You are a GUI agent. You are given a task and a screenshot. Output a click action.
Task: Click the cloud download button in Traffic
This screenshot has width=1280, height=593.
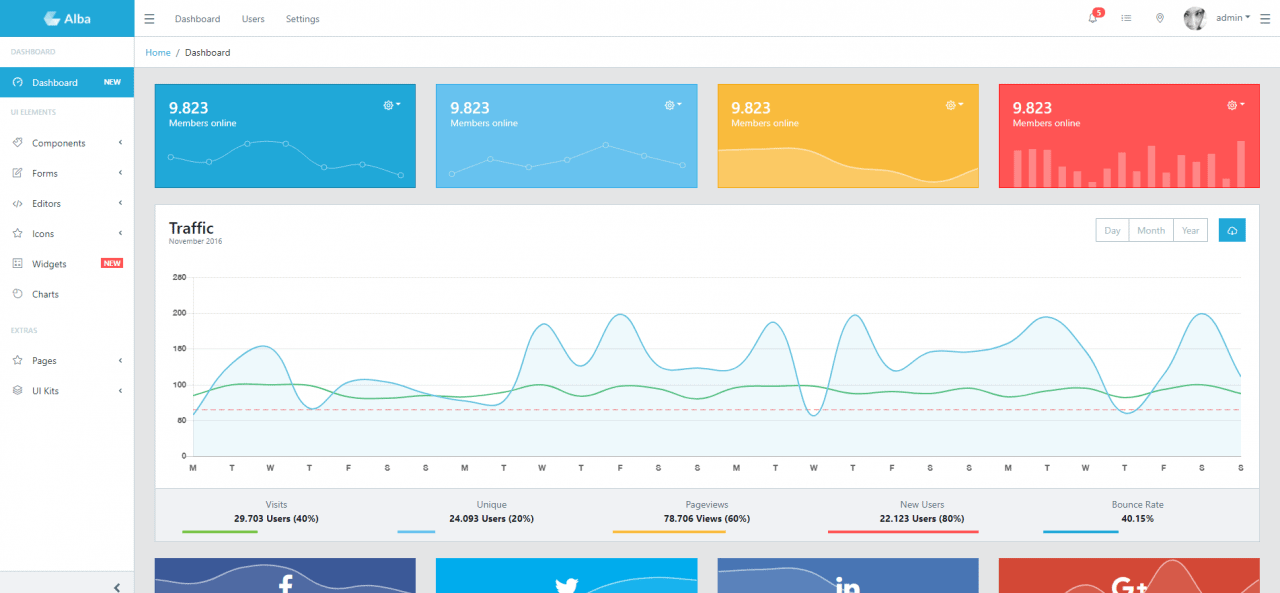pos(1232,230)
